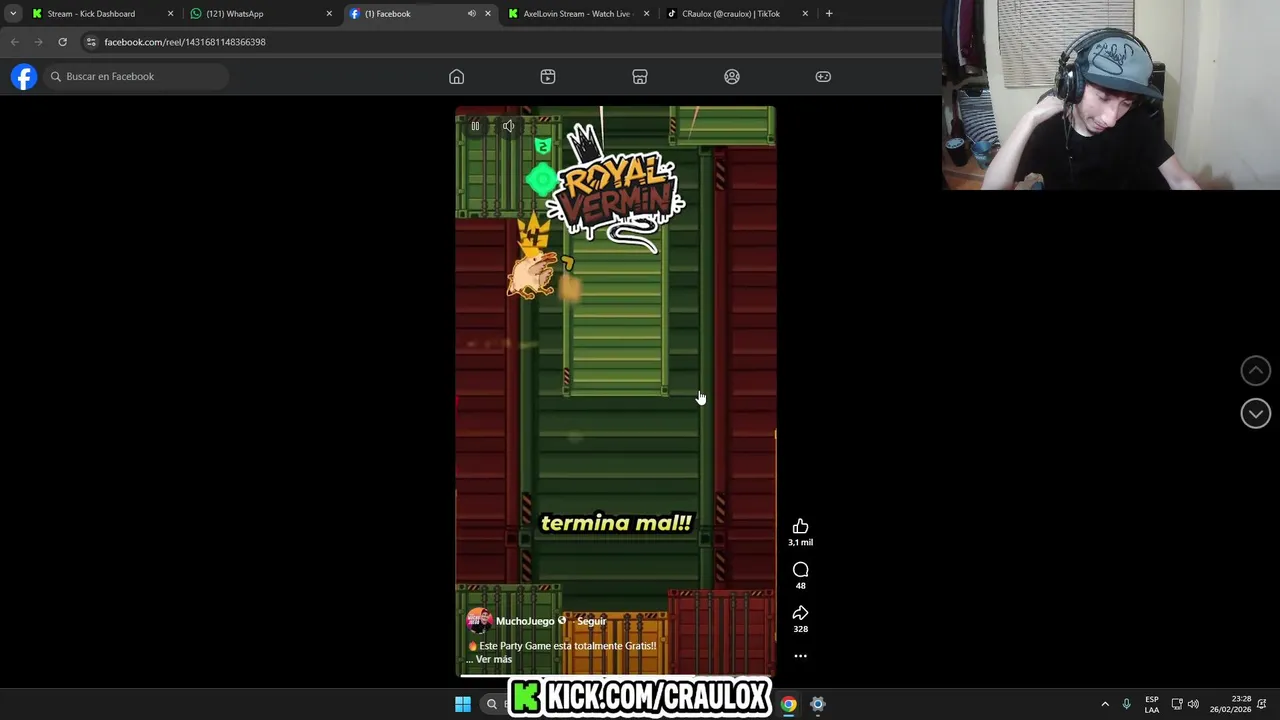This screenshot has height=720, width=1280.
Task: Open a new browser tab
Action: [x=829, y=14]
